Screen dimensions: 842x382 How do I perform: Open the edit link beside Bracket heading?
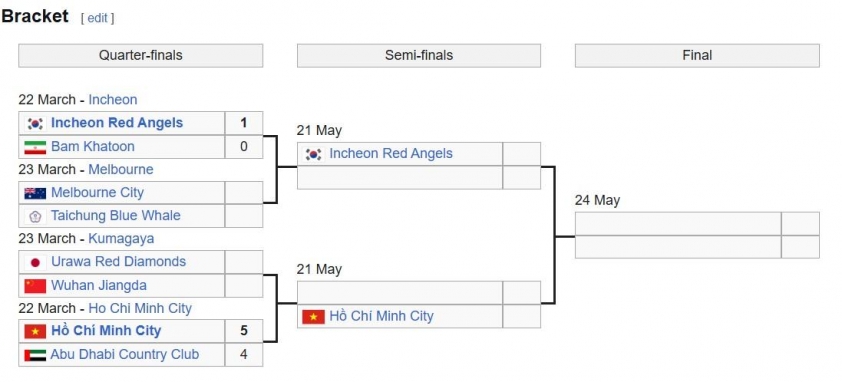pos(97,18)
